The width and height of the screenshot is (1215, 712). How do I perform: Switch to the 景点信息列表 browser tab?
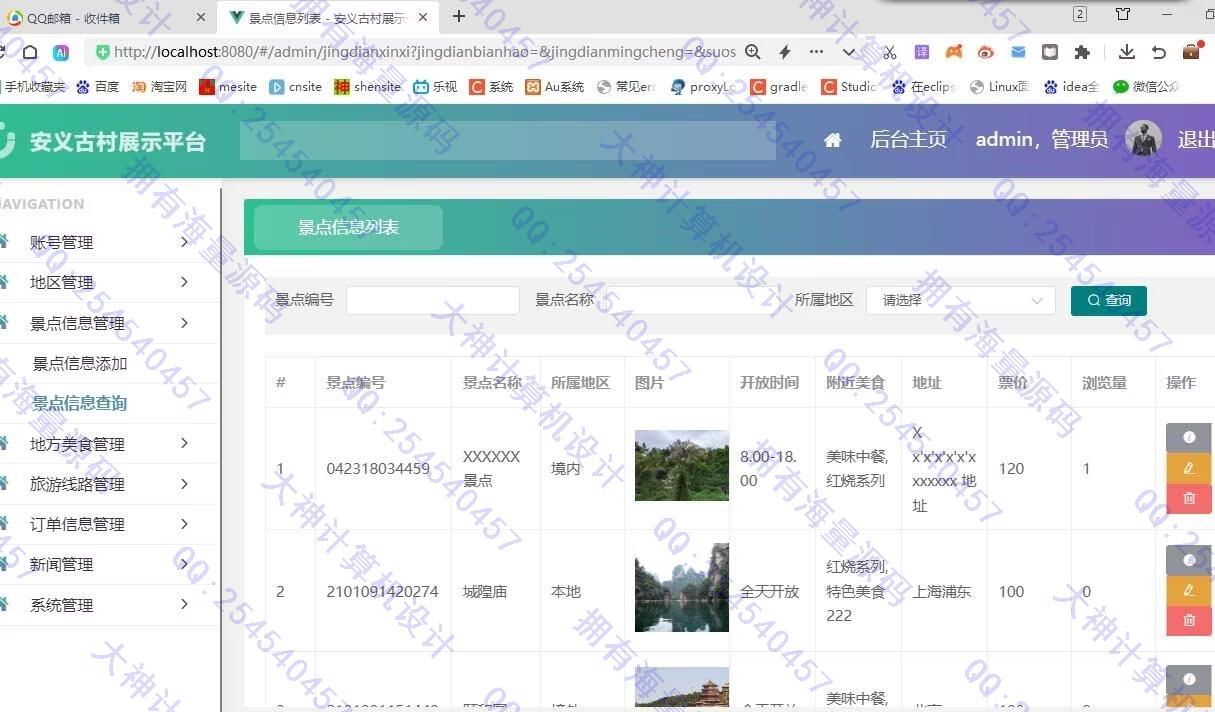pos(326,17)
